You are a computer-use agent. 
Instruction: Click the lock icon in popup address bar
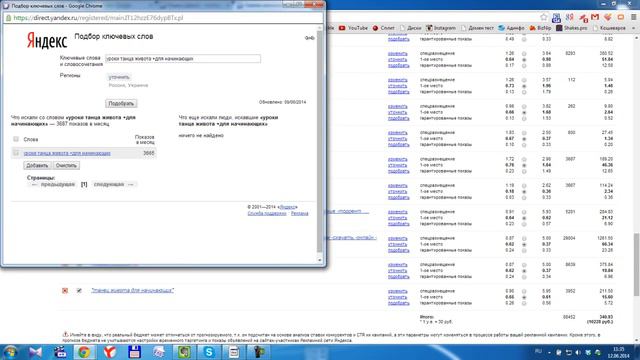tap(8, 18)
